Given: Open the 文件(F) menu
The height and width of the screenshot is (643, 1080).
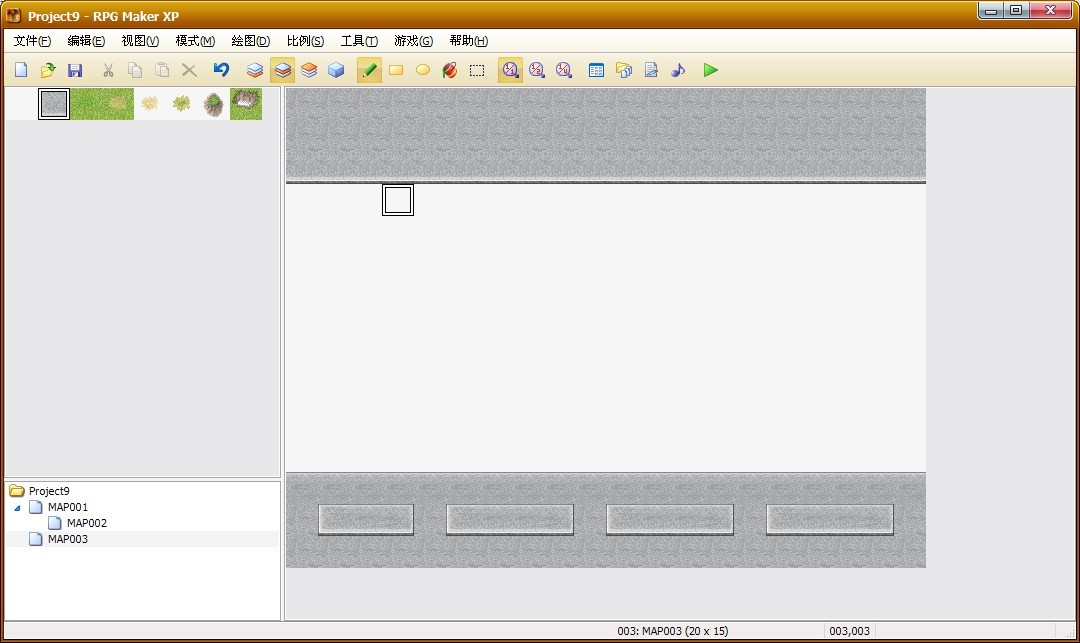Looking at the screenshot, I should [x=32, y=41].
